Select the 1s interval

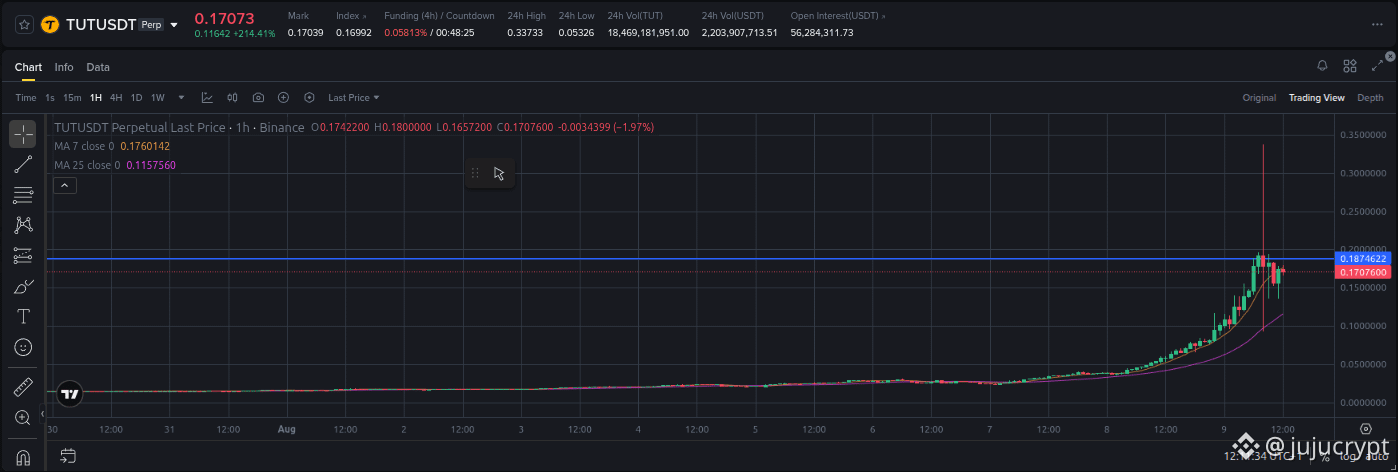pos(50,97)
